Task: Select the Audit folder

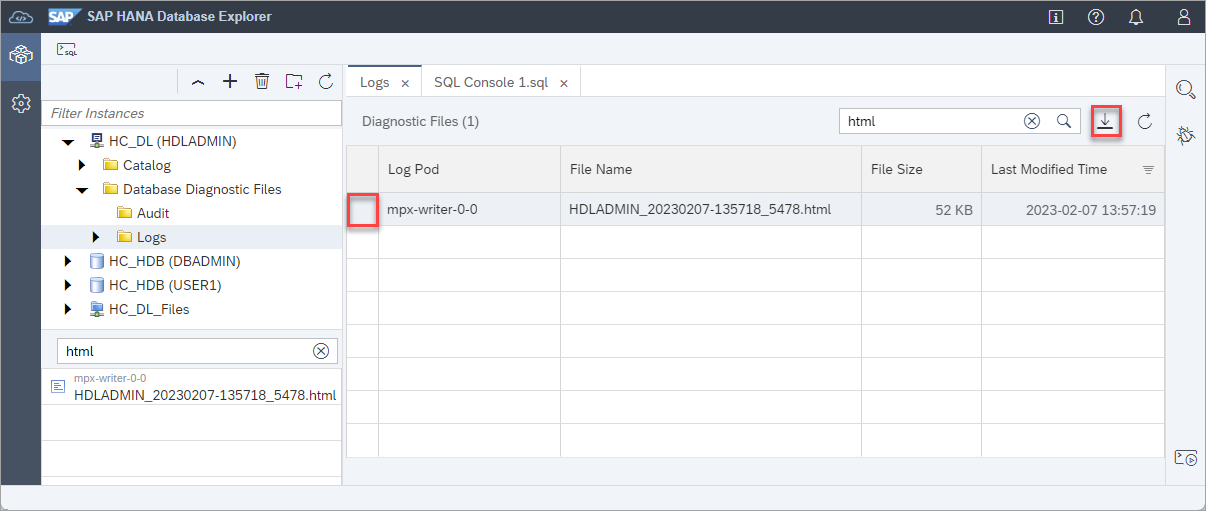Action: tap(153, 213)
